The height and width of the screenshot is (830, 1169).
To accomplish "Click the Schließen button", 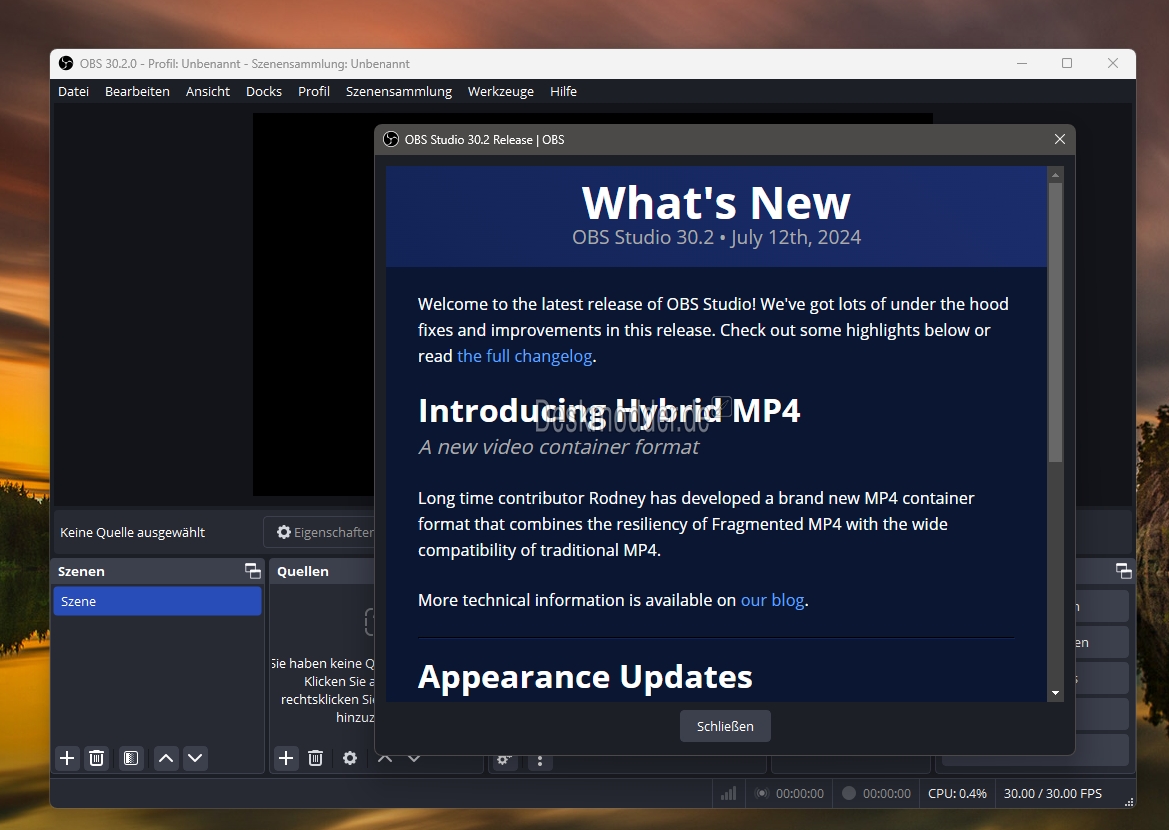I will pos(725,726).
